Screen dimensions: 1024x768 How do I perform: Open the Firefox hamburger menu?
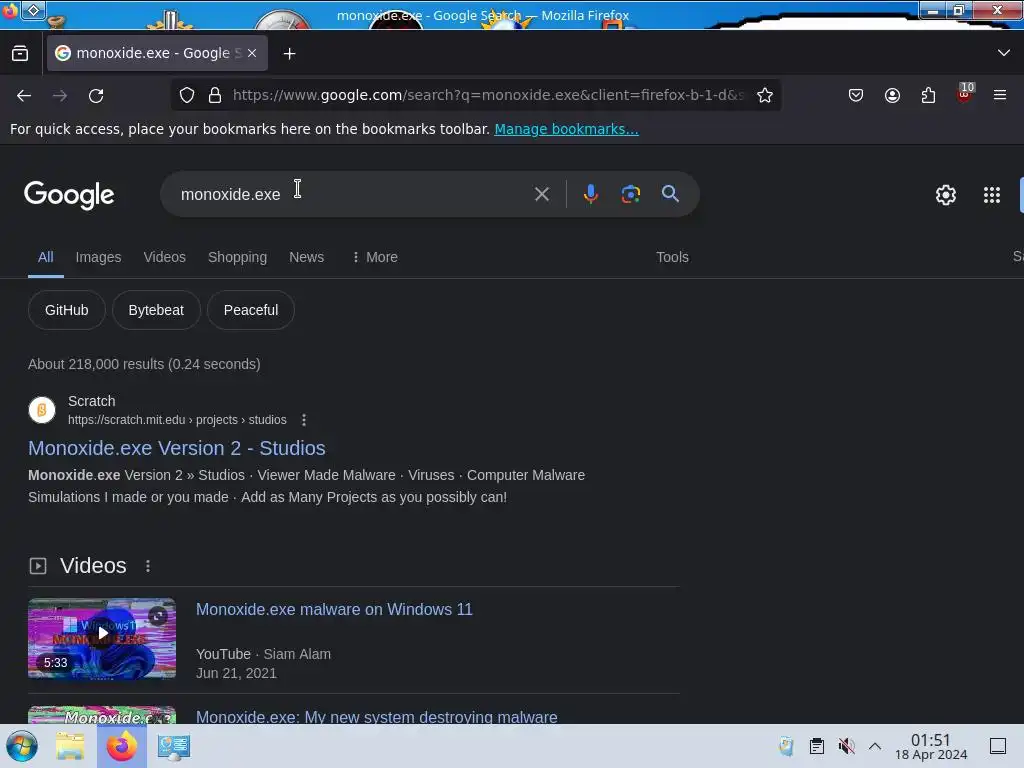(1000, 95)
